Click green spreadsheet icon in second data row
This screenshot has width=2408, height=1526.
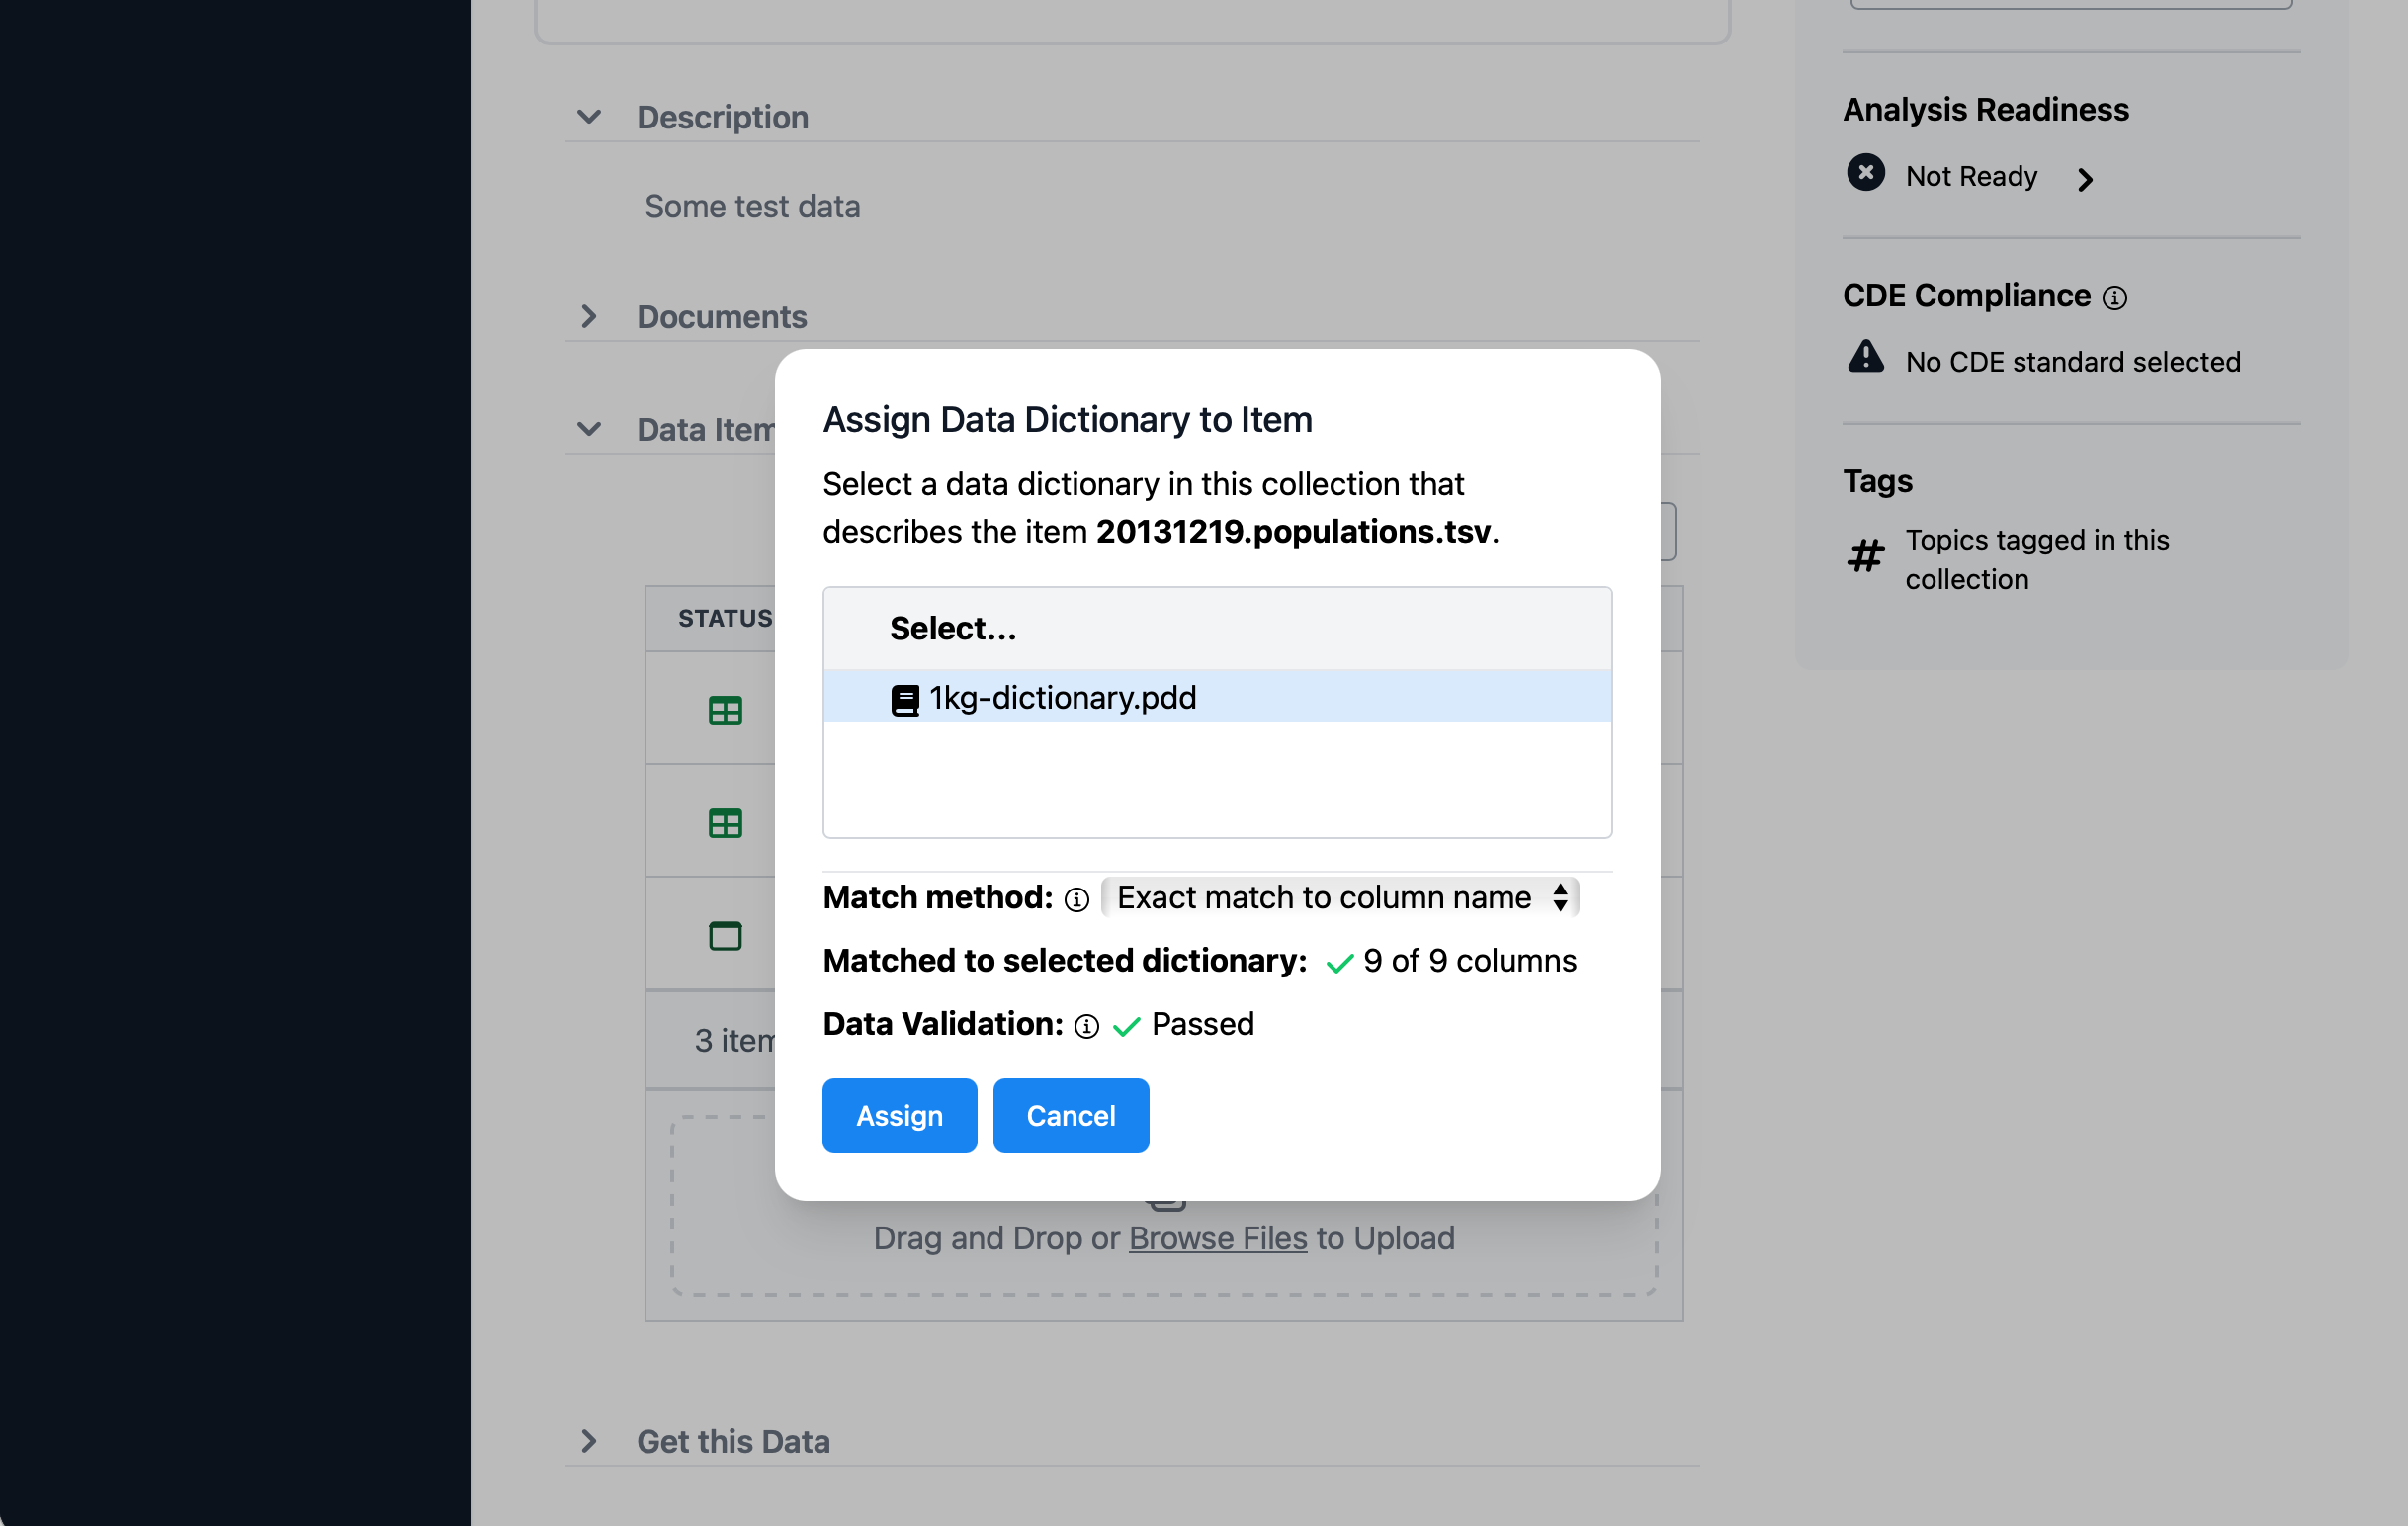tap(724, 822)
